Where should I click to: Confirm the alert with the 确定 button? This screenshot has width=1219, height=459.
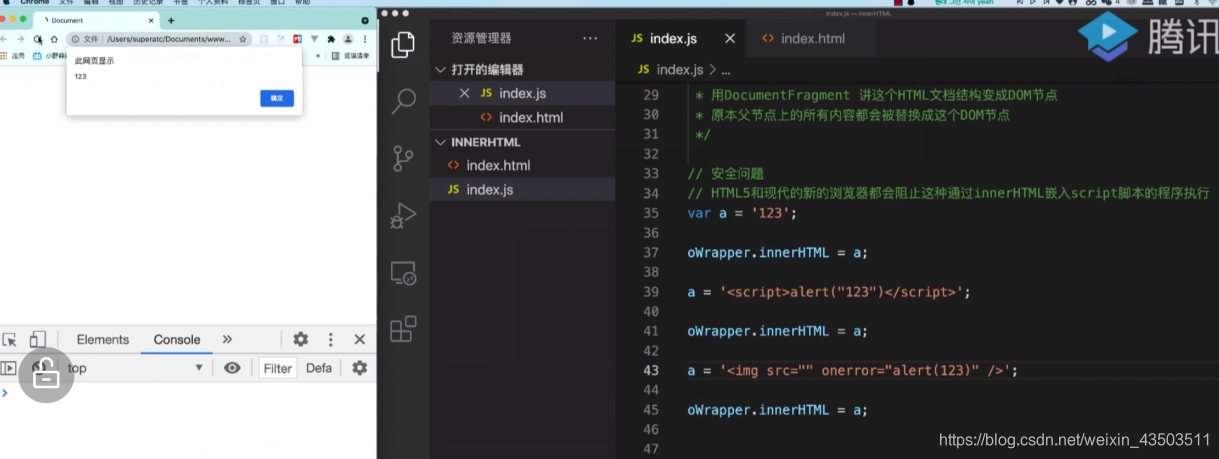tap(277, 98)
